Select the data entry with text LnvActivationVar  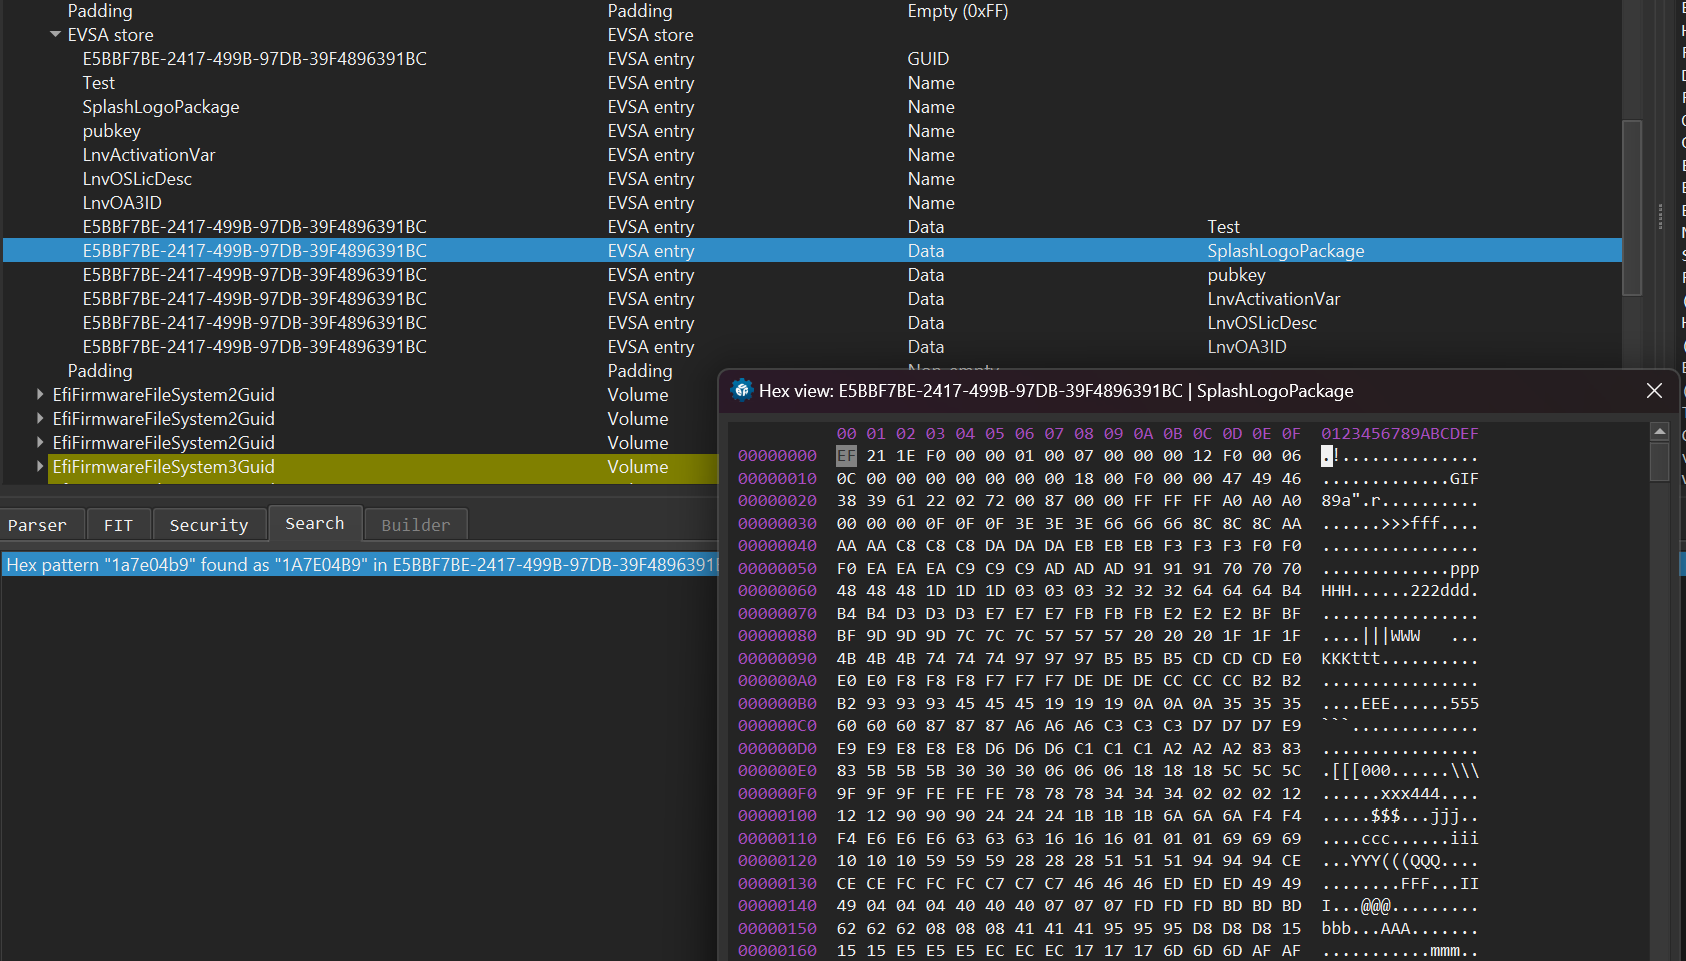click(x=812, y=299)
